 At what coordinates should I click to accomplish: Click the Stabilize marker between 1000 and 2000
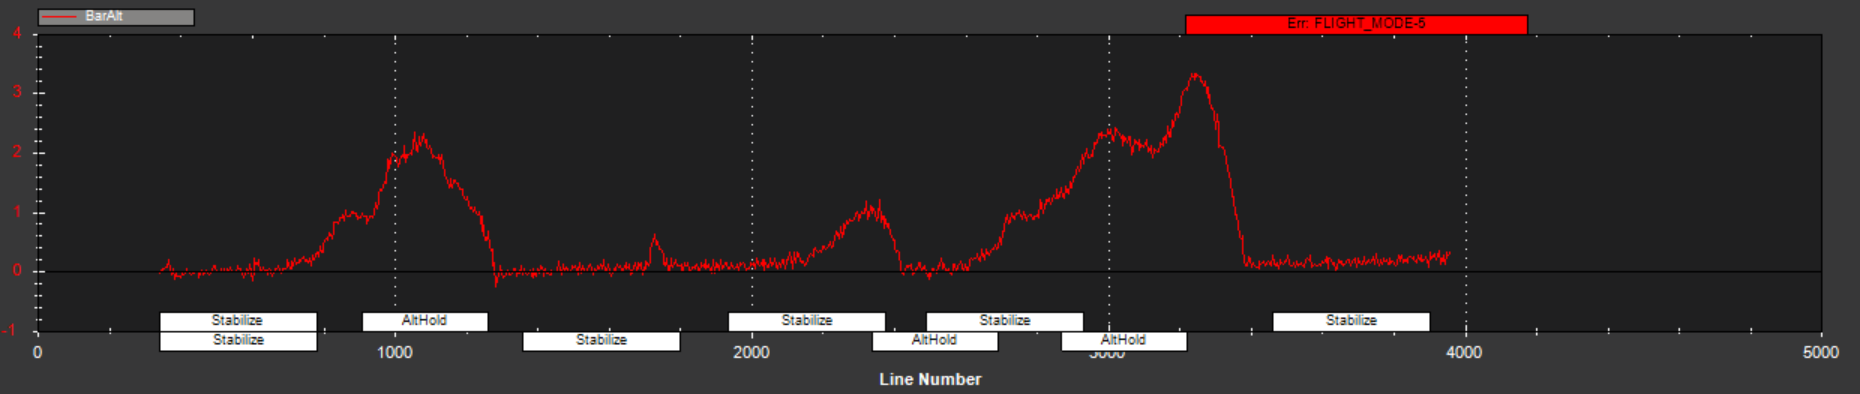[x=601, y=341]
